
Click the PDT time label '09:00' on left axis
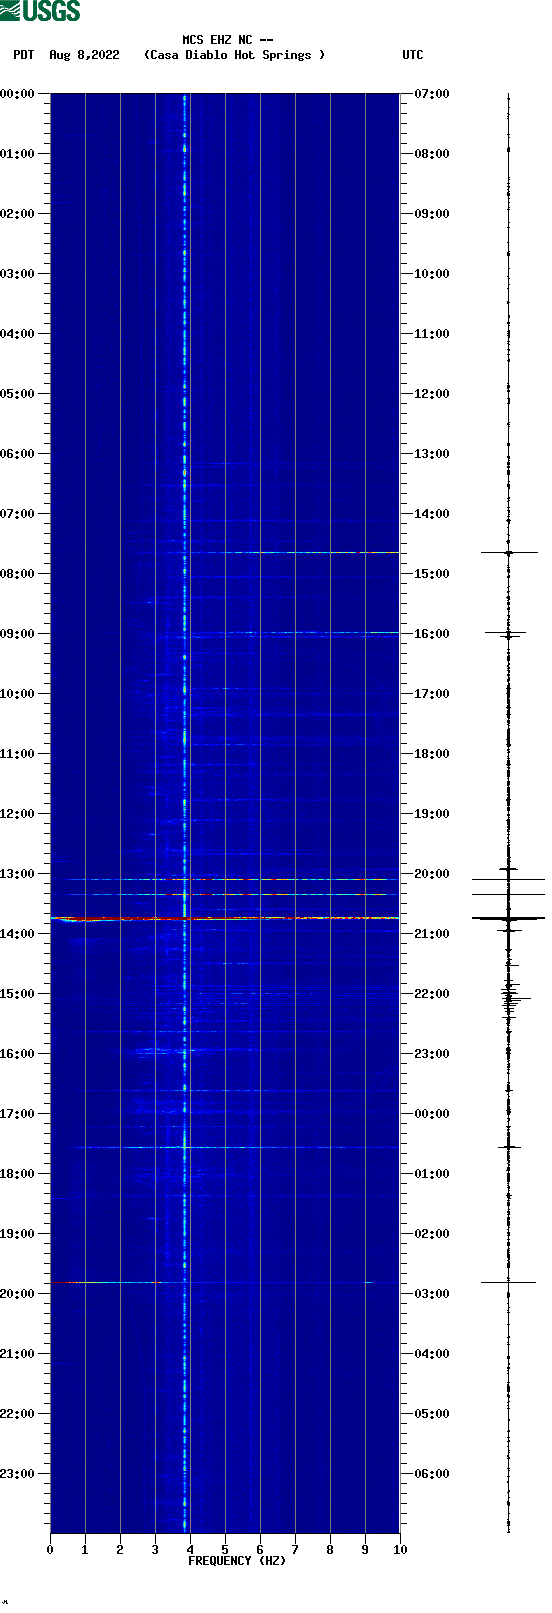pos(18,634)
